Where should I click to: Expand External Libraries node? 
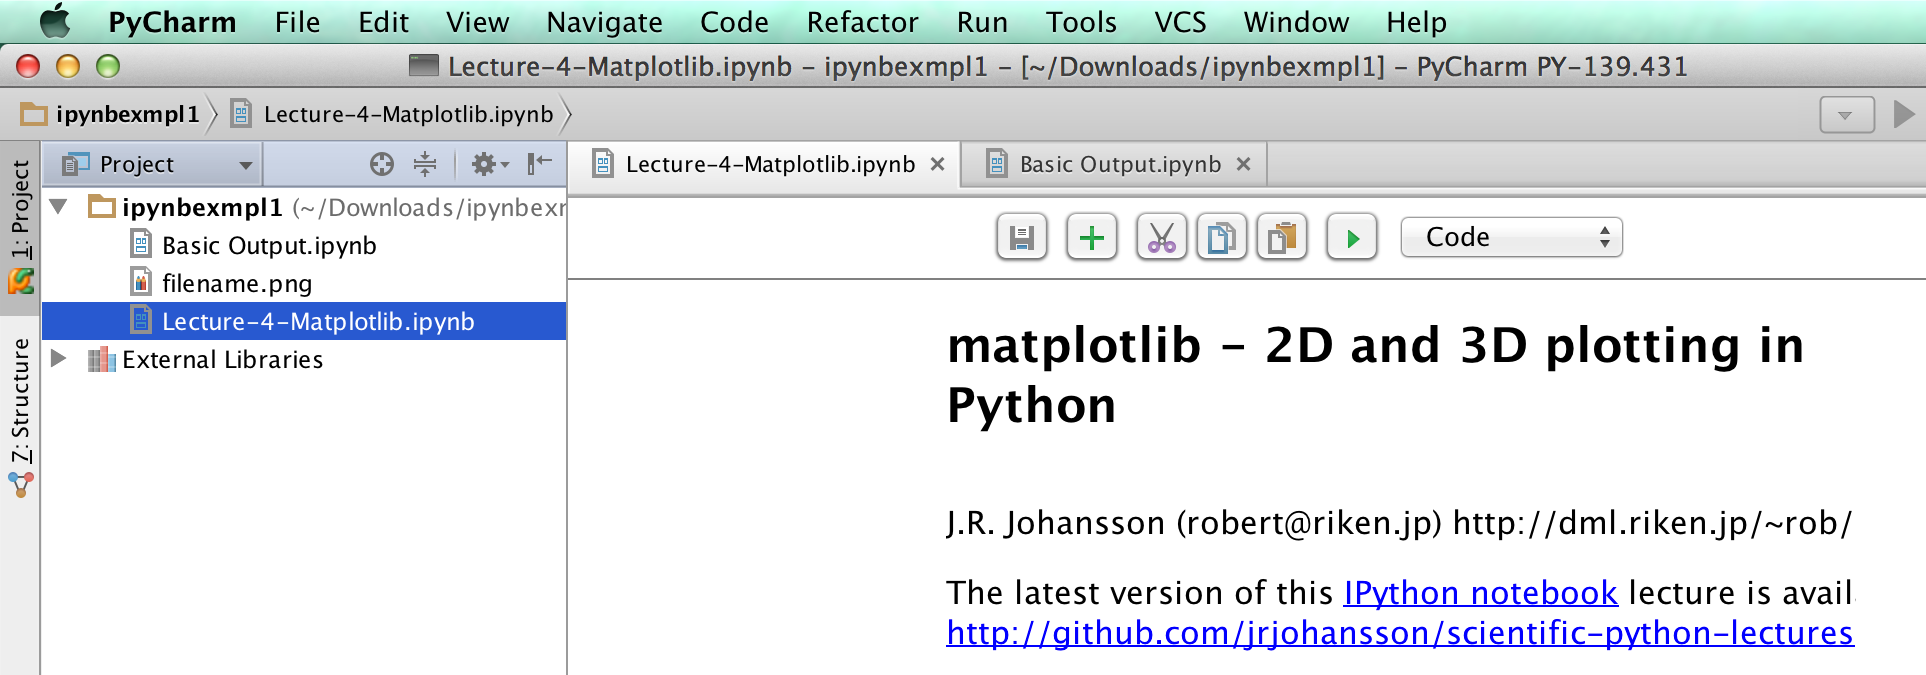pos(59,359)
